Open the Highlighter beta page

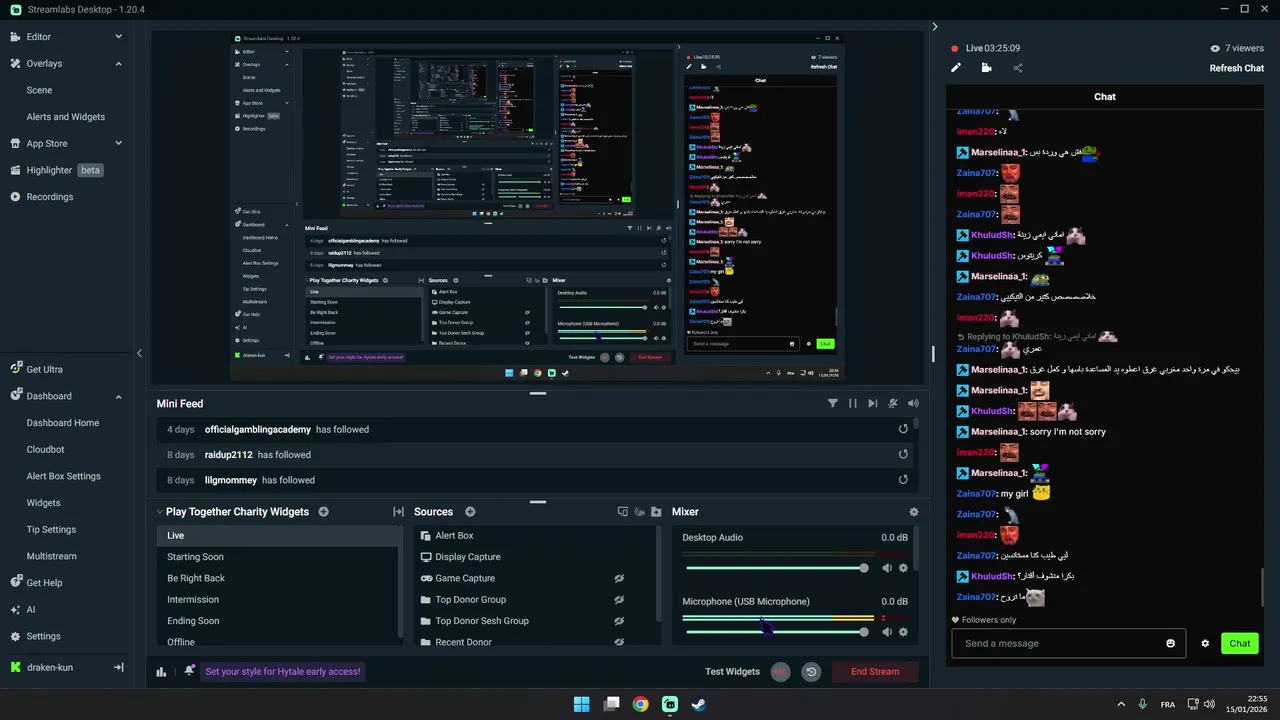56,170
